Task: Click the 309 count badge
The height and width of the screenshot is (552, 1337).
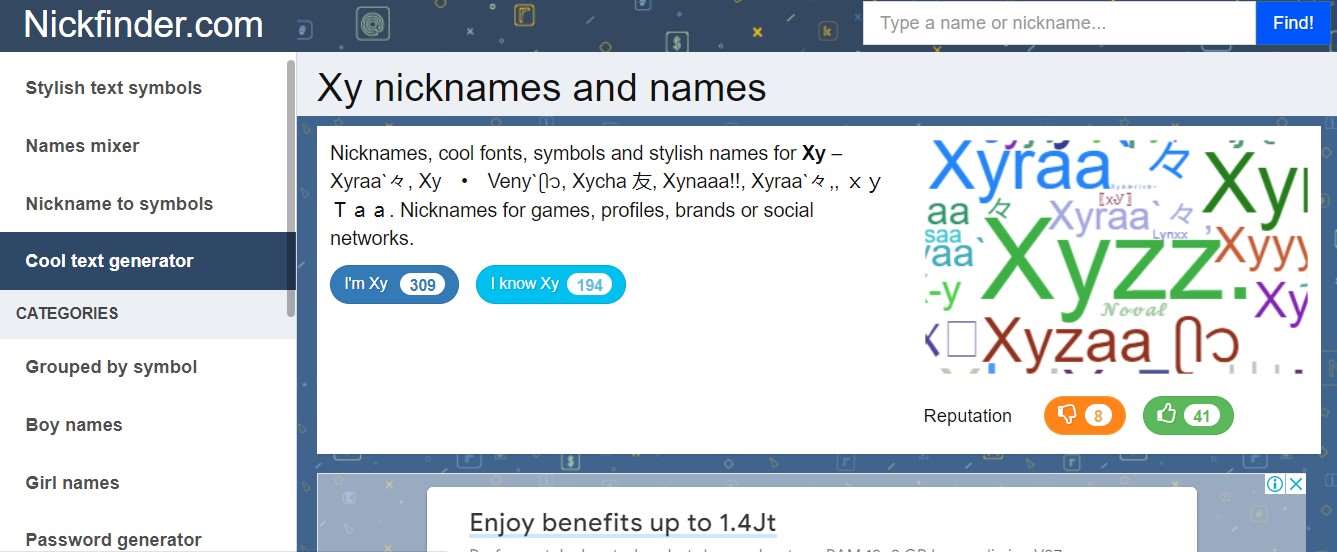Action: pos(422,285)
